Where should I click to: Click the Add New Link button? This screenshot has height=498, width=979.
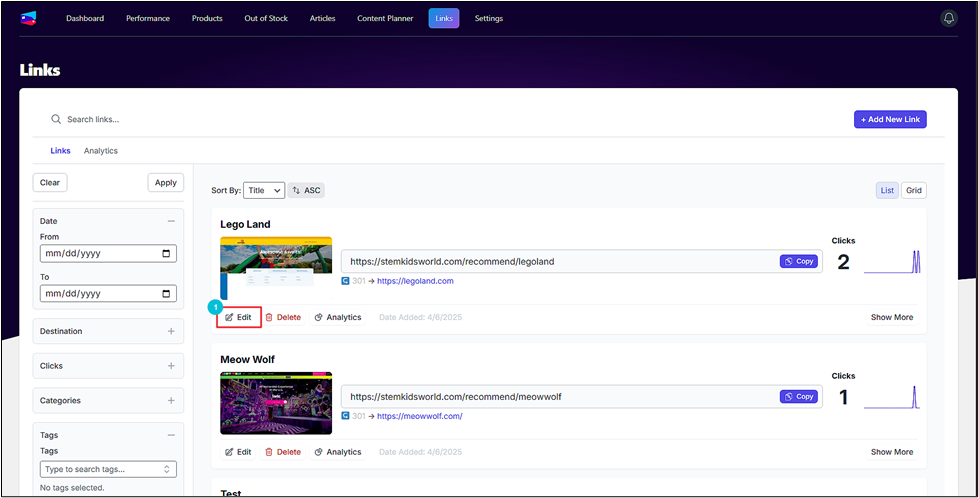pyautogui.click(x=890, y=119)
